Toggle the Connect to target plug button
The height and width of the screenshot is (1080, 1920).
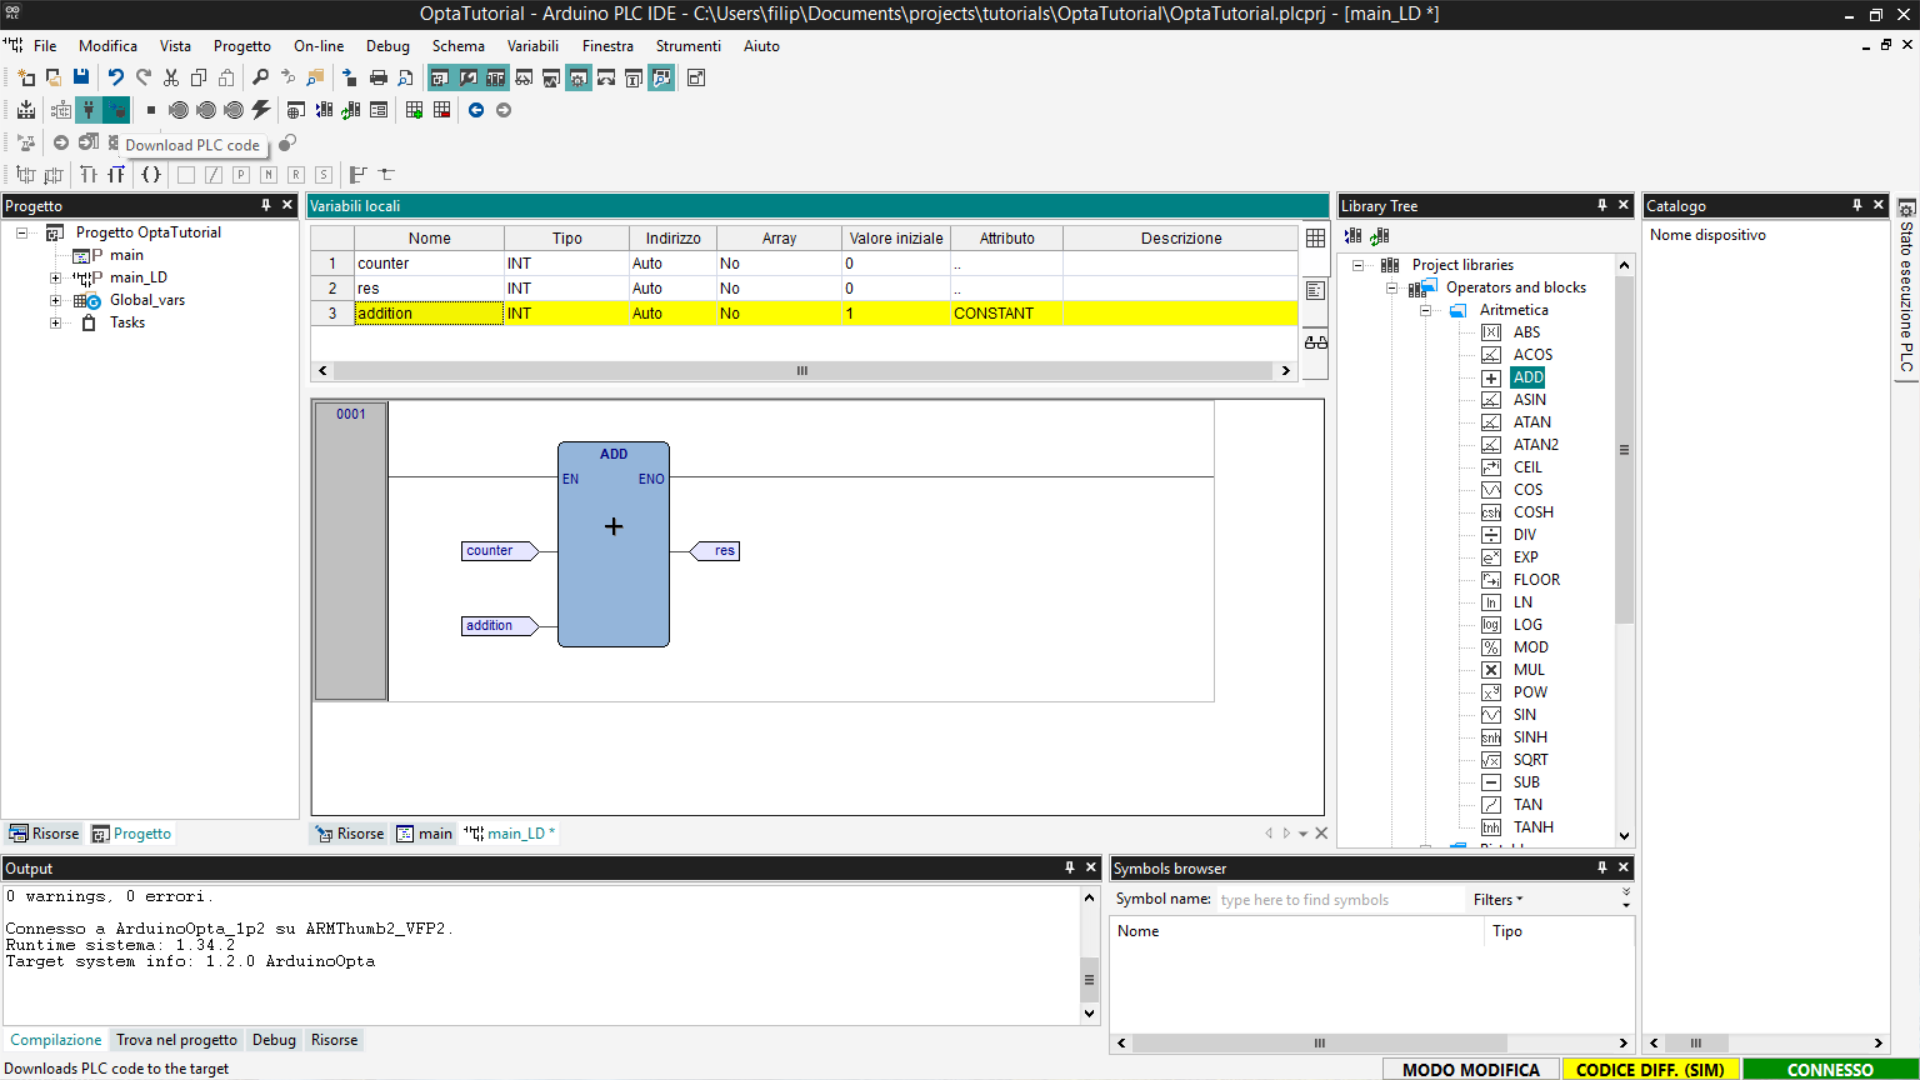tap(89, 110)
